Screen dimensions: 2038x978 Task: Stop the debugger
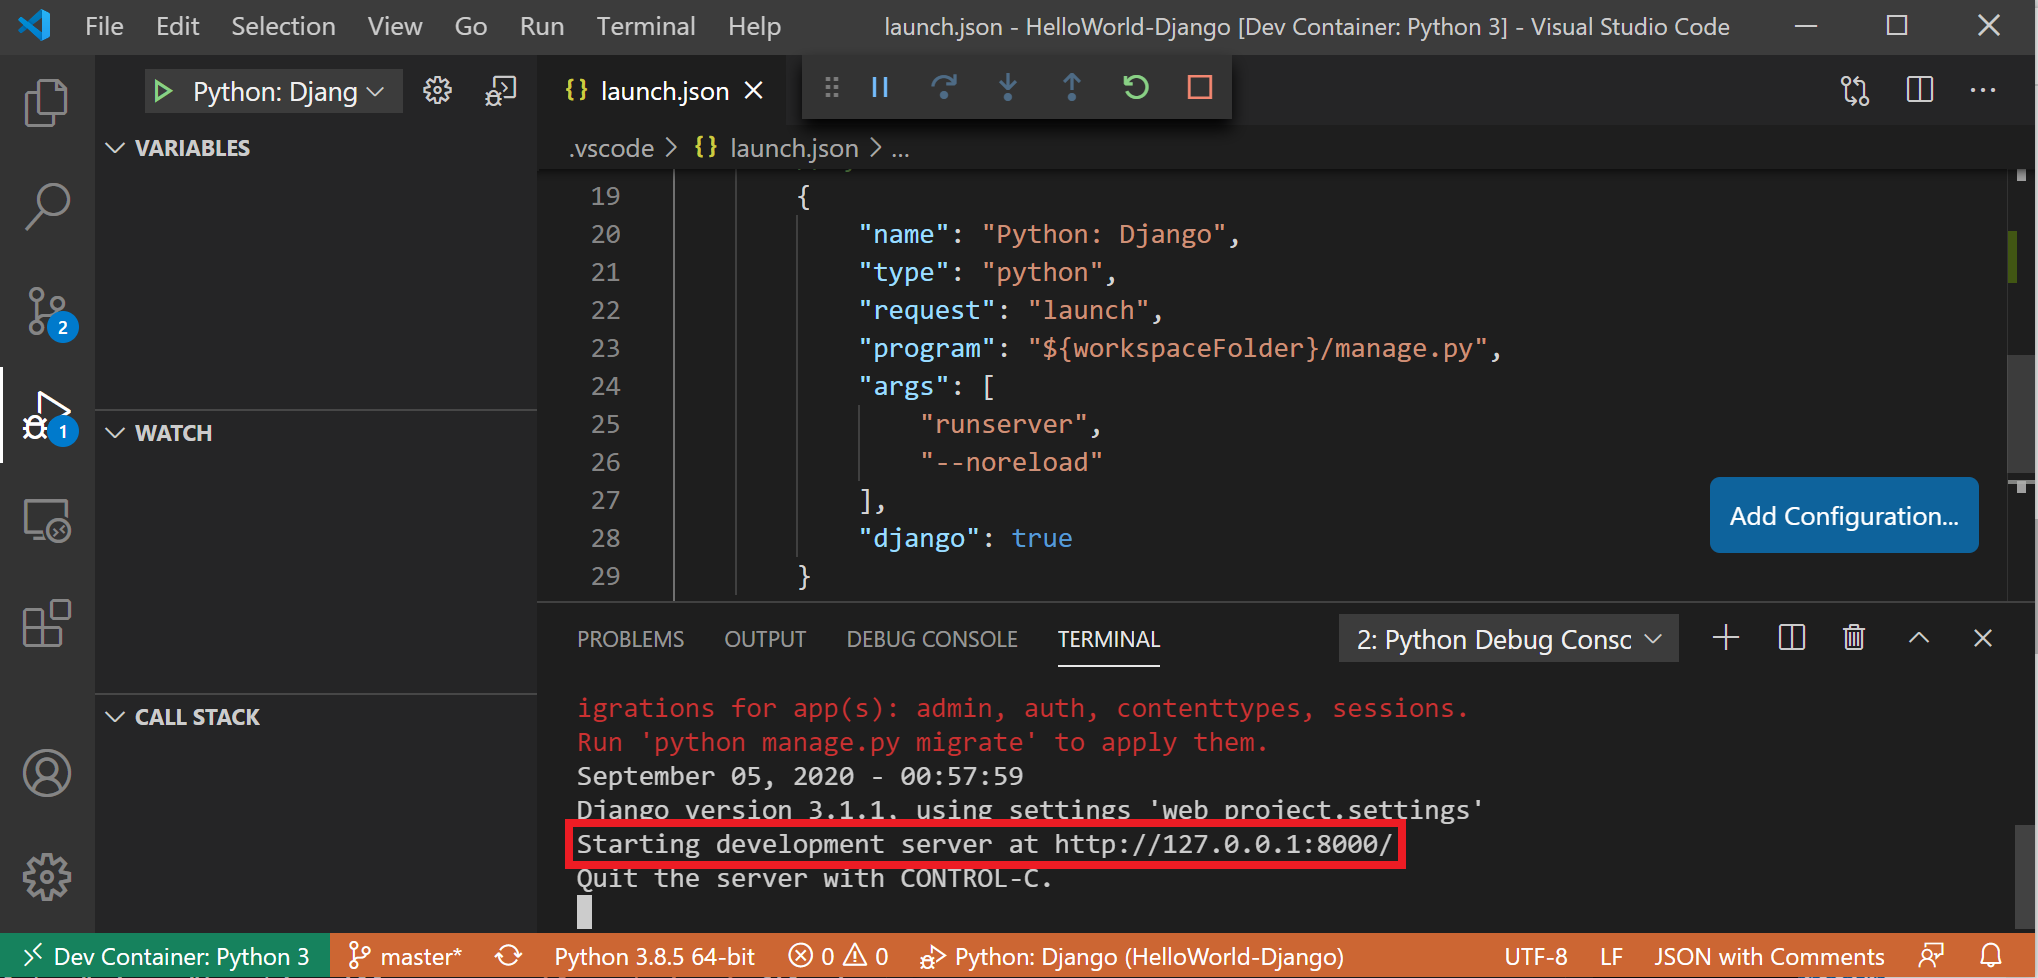point(1199,88)
